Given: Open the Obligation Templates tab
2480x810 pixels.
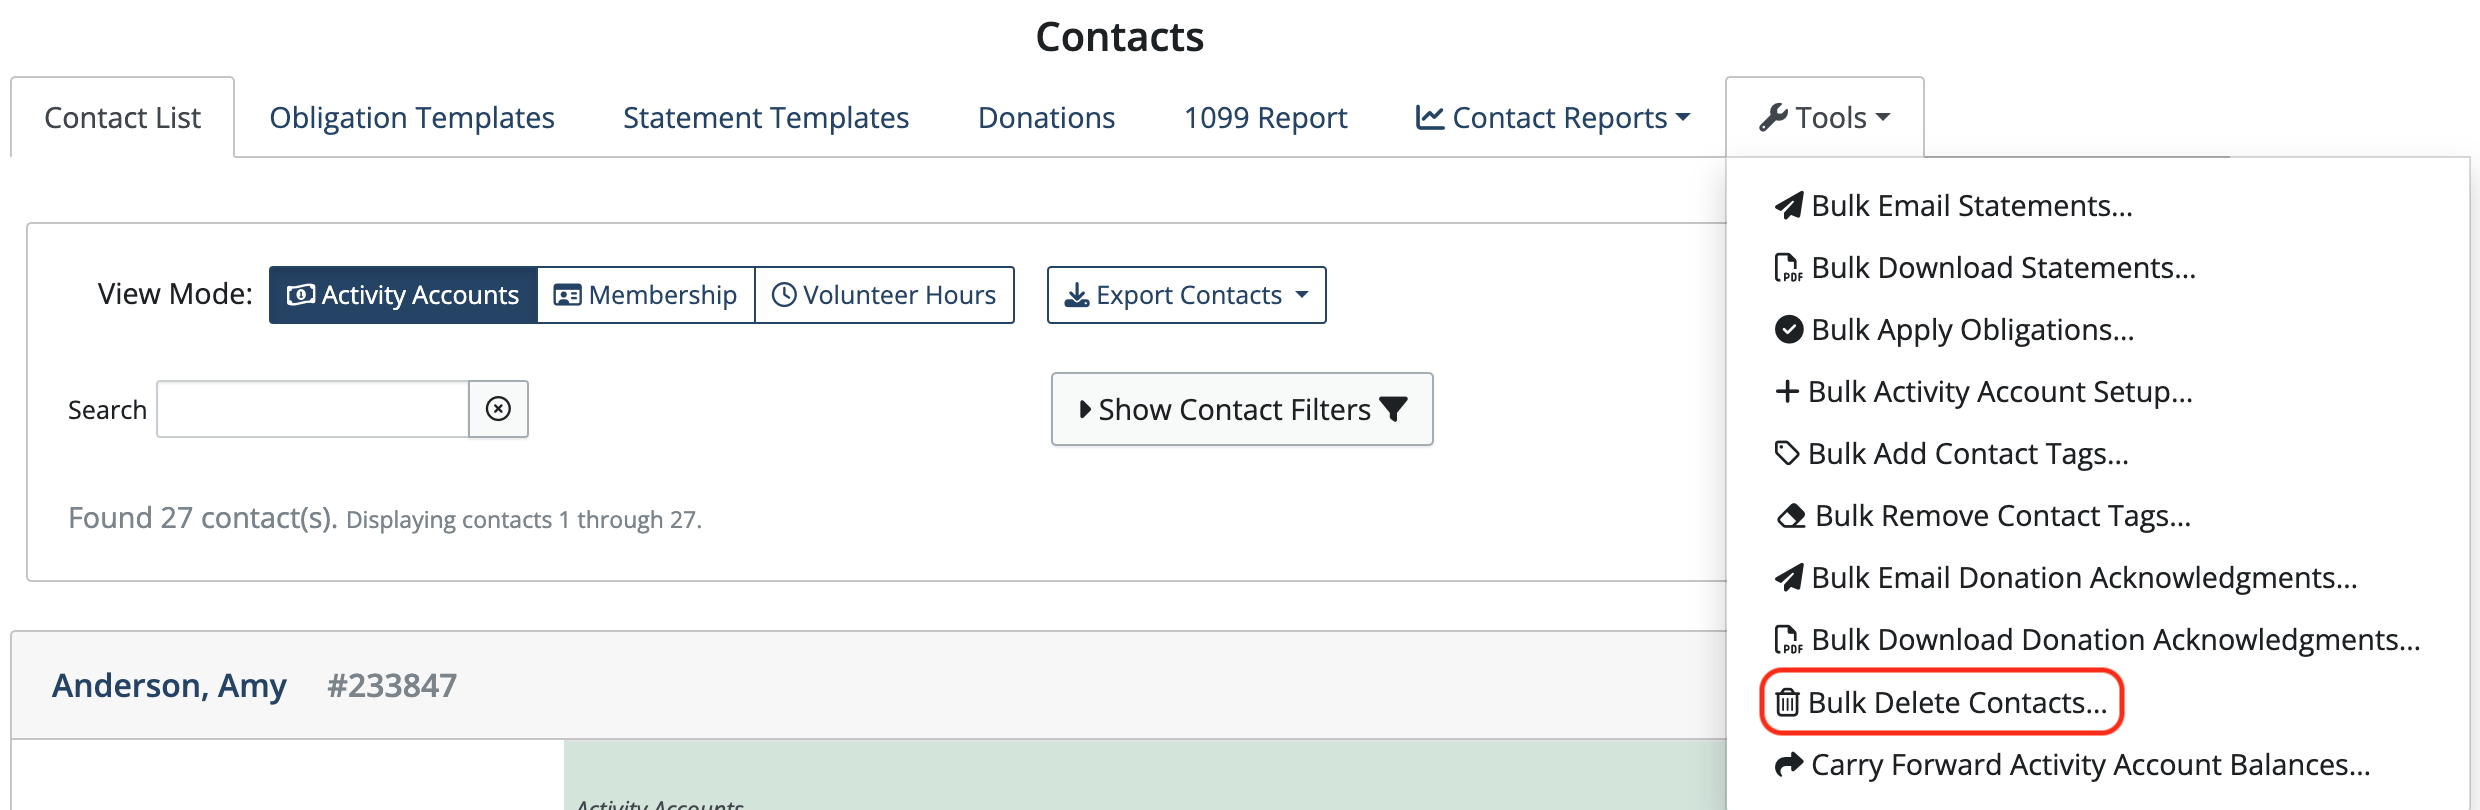Looking at the screenshot, I should (411, 118).
